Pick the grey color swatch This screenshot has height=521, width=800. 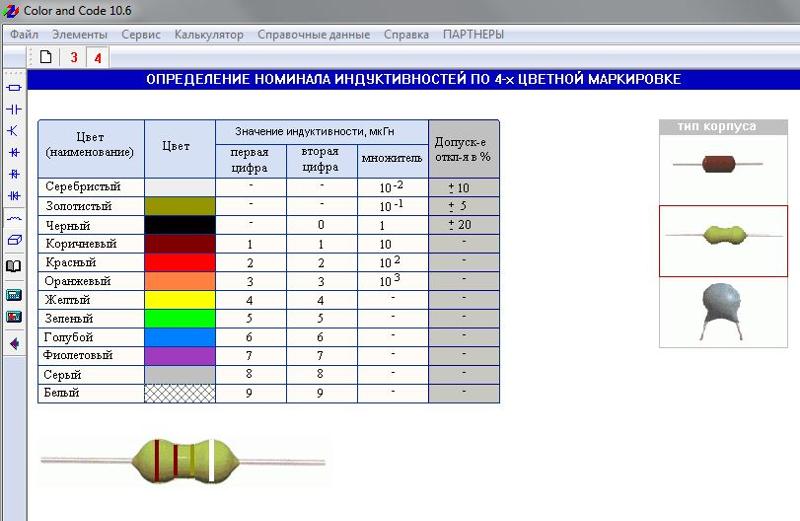point(180,375)
